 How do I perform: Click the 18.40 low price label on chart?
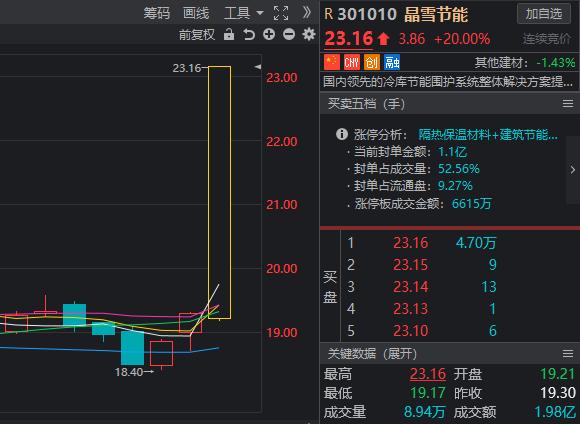pyautogui.click(x=129, y=372)
